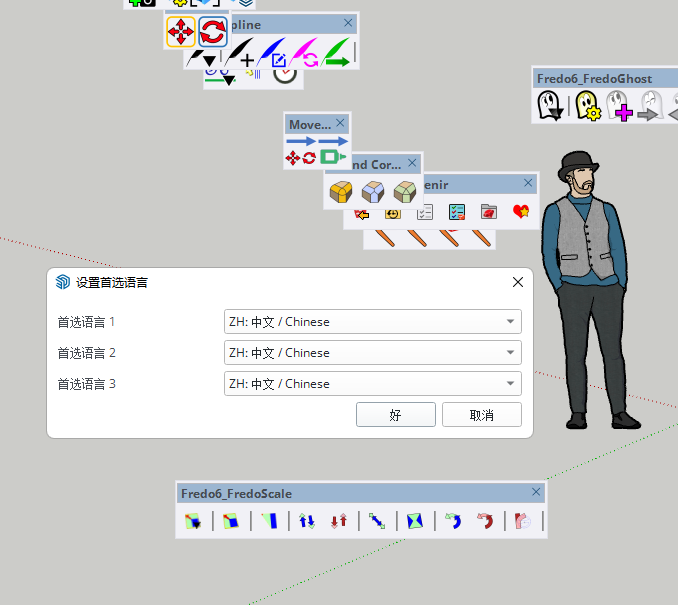Select the orange round corner cube icon
The height and width of the screenshot is (605, 678).
[x=341, y=190]
